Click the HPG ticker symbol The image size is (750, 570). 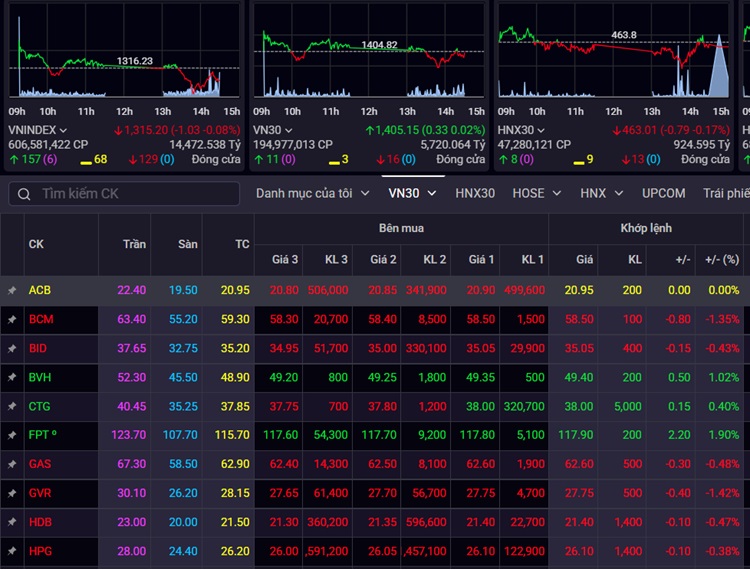coord(40,551)
